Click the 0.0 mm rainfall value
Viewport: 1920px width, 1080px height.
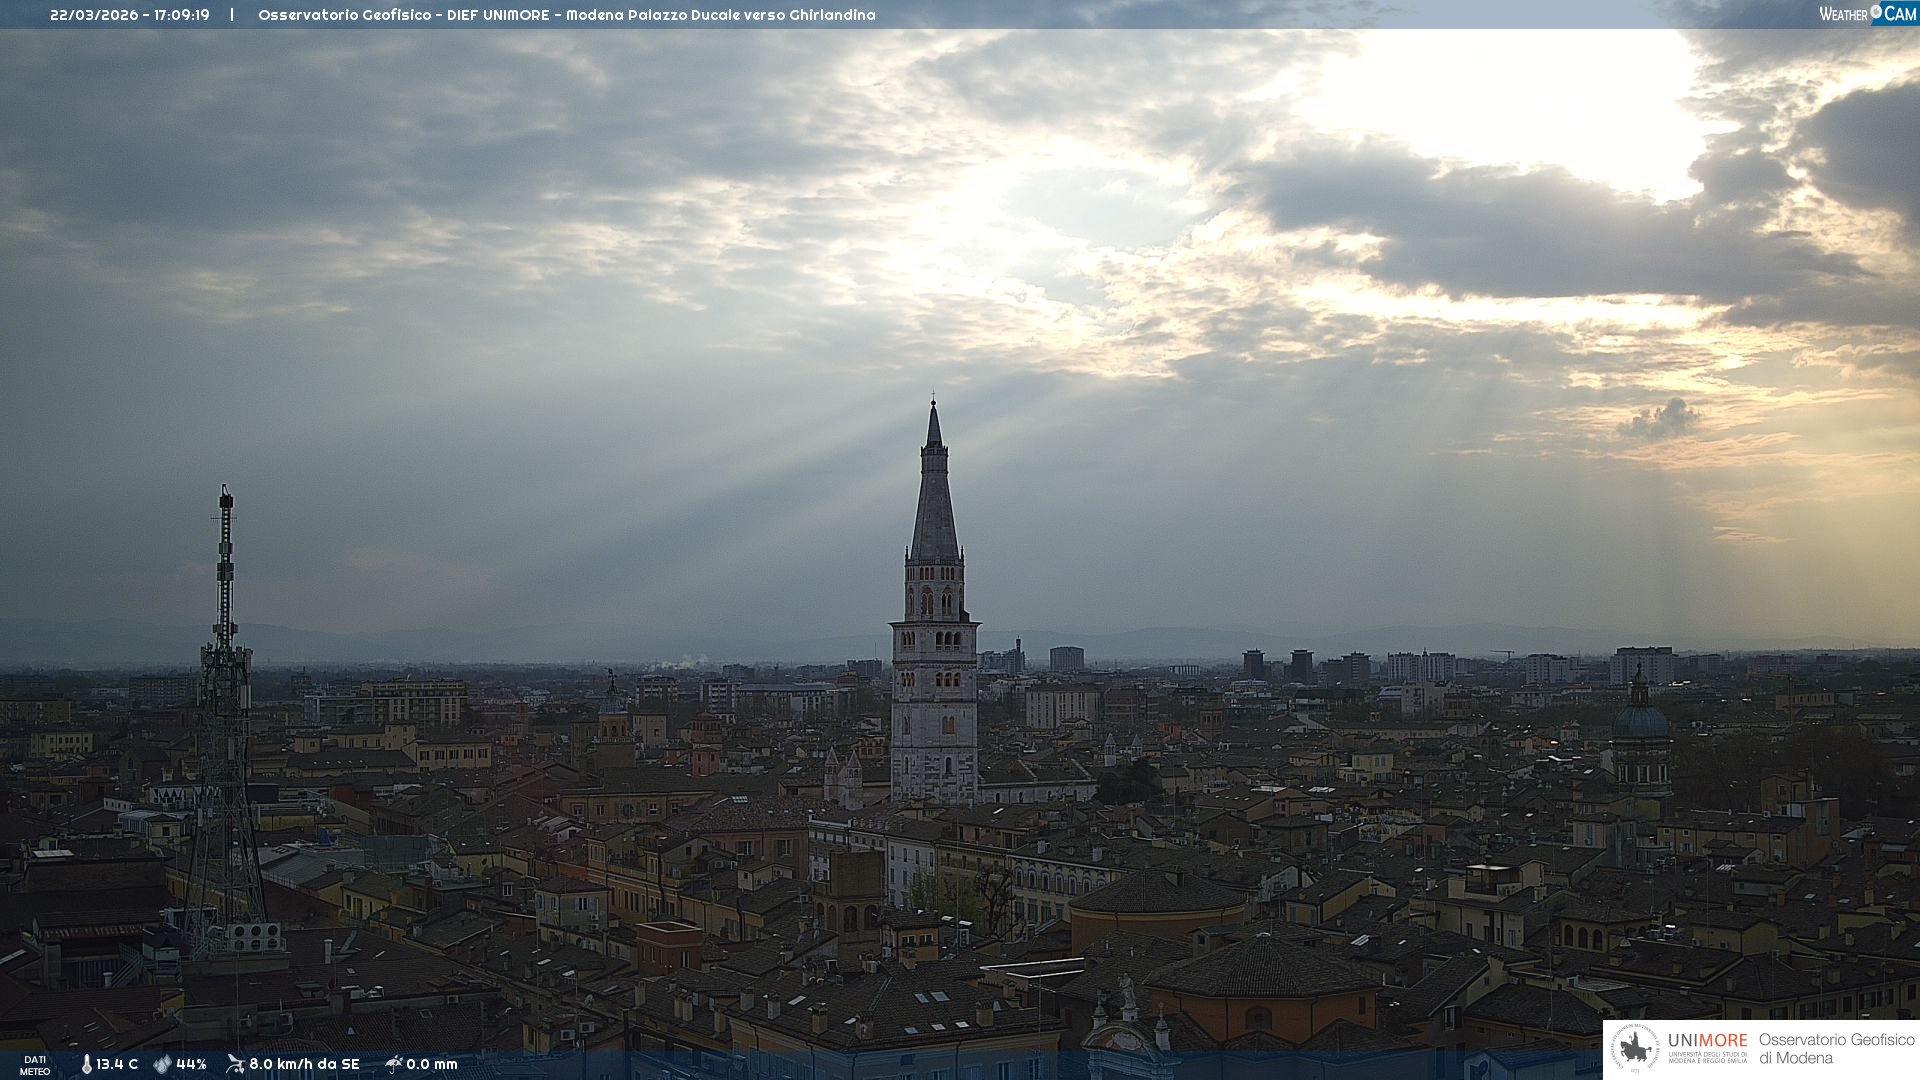point(431,1064)
